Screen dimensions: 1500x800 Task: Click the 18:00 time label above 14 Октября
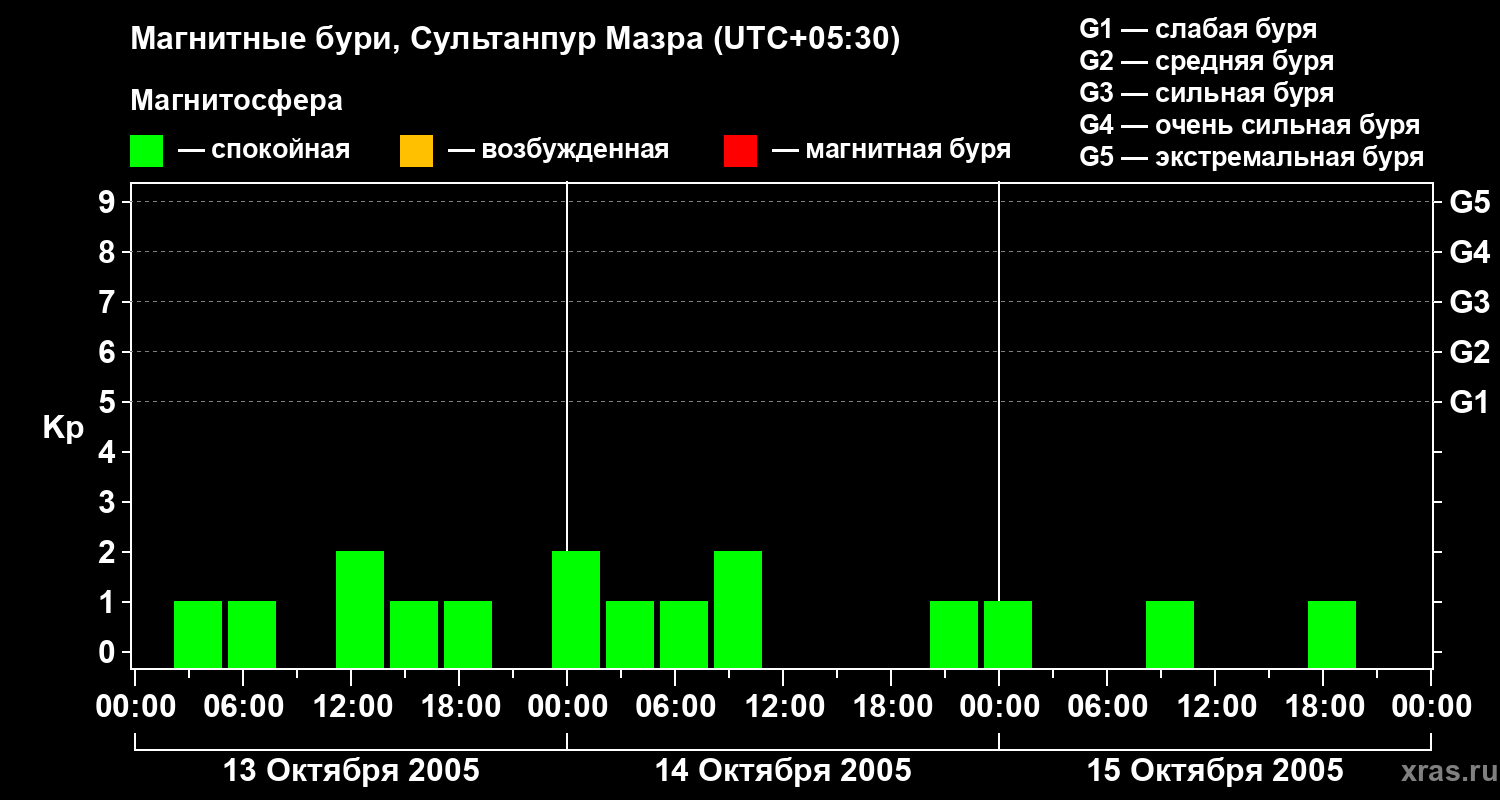[x=891, y=706]
